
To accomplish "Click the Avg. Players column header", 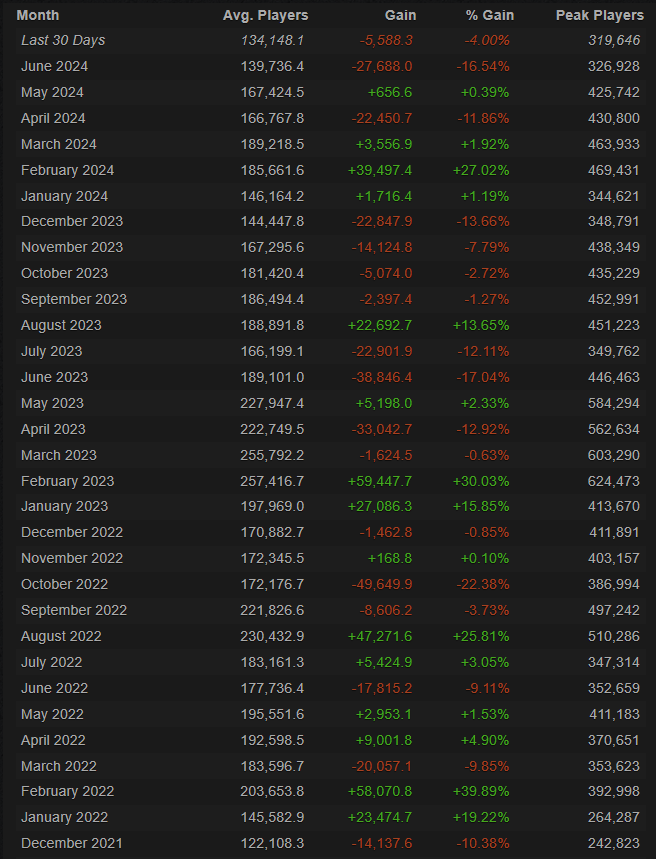I will click(265, 15).
